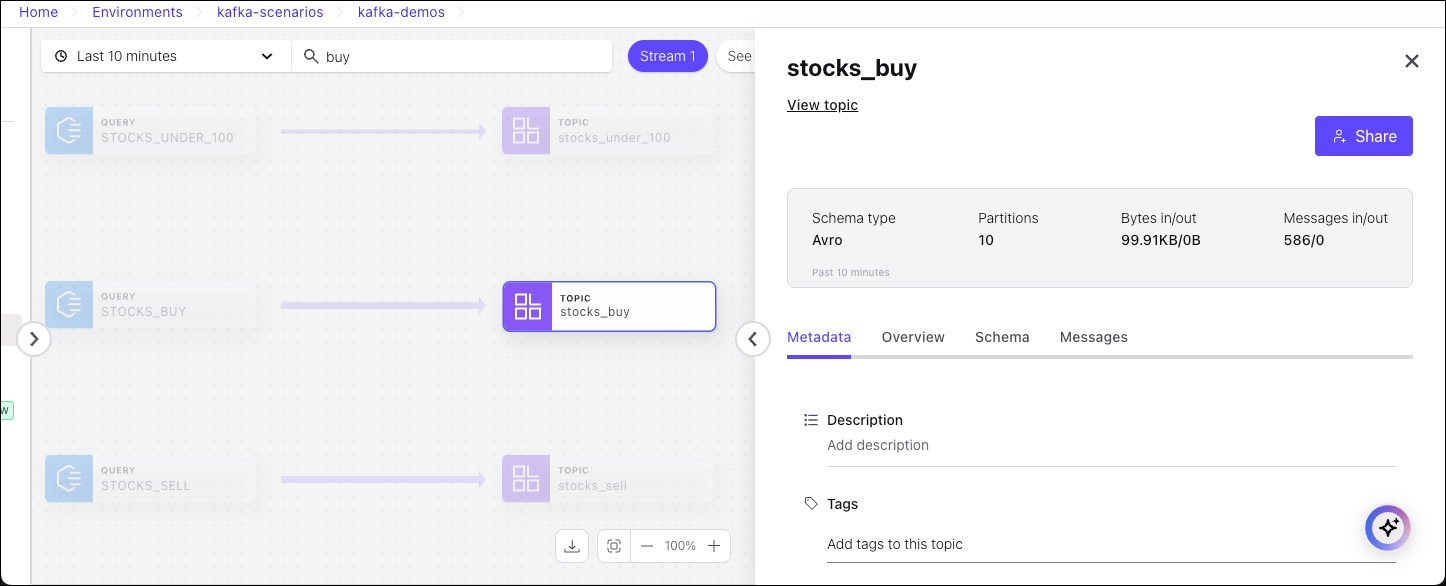1446x586 pixels.
Task: Click the View topic link
Action: (822, 105)
